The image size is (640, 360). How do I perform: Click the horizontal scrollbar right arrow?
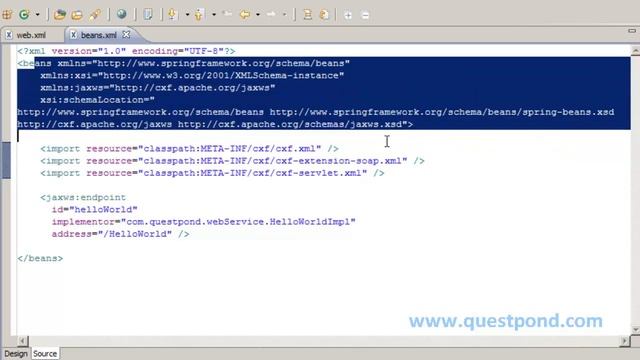624,340
